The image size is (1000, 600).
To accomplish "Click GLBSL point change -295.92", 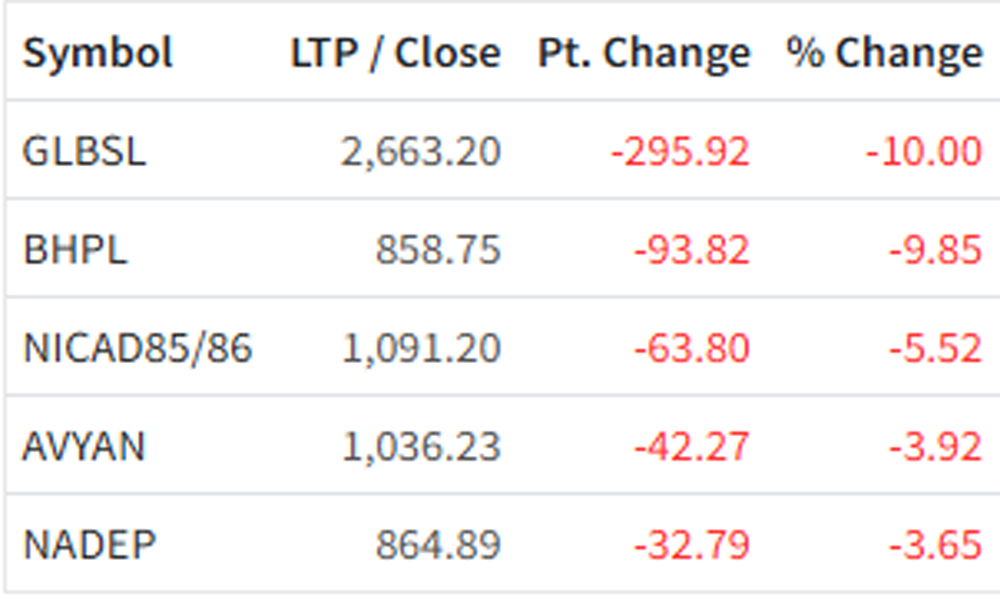I will pyautogui.click(x=680, y=151).
